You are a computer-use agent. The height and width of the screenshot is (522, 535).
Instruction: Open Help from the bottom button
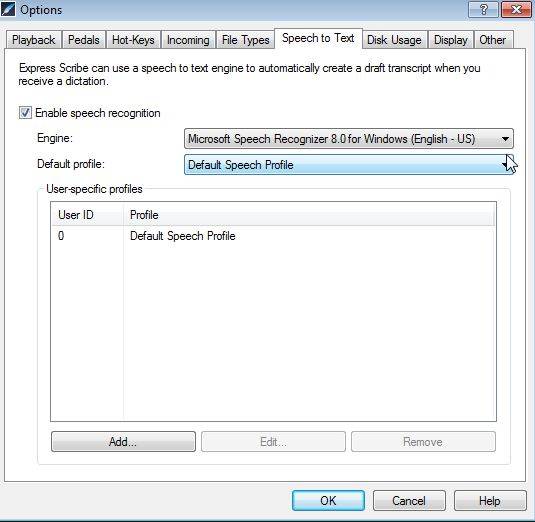490,501
